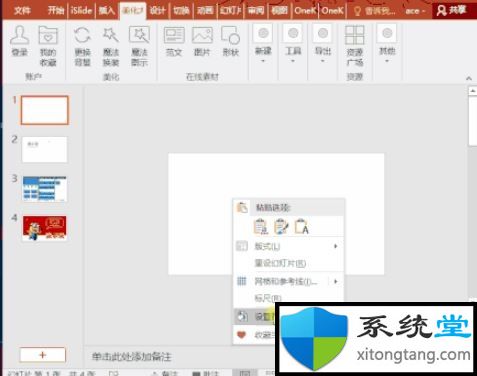This screenshot has width=477, height=376.
Task: Click the 图片 online pictures icon
Action: tap(202, 35)
